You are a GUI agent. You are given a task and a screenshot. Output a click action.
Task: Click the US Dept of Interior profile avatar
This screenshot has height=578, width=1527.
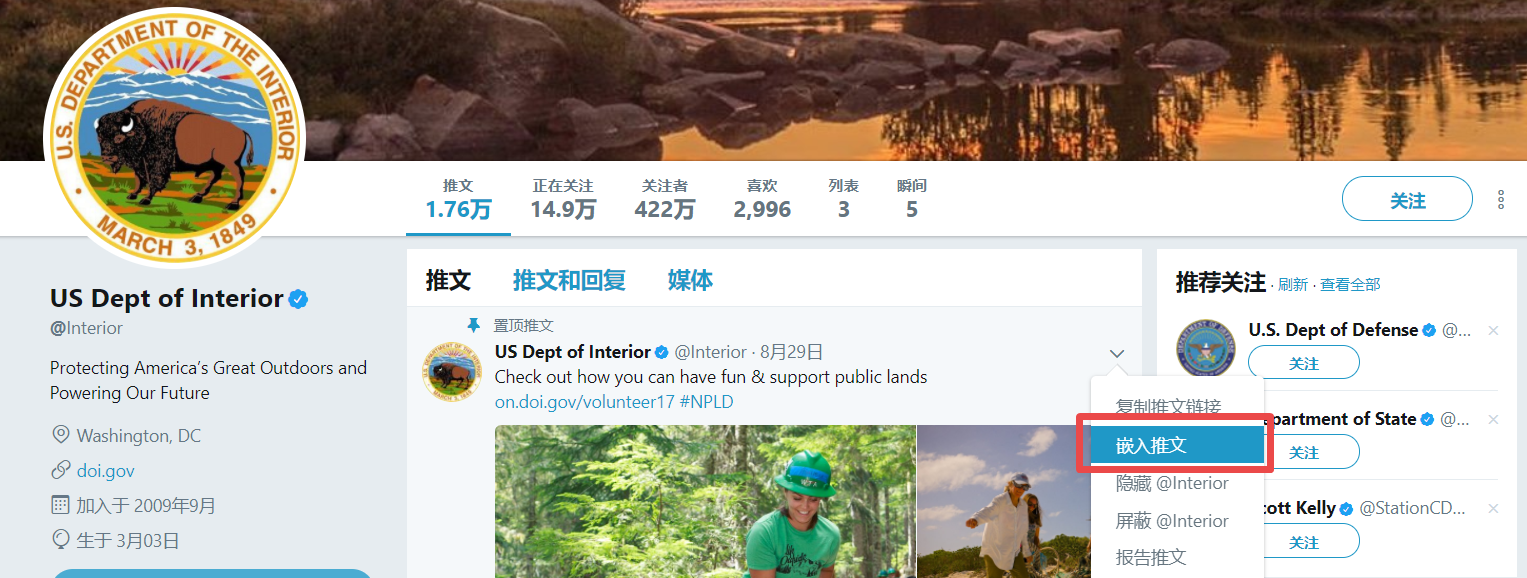click(175, 138)
